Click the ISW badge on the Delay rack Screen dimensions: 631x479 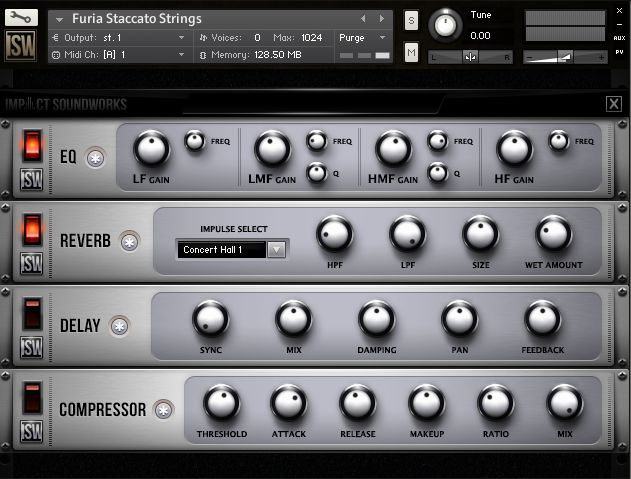tap(31, 347)
